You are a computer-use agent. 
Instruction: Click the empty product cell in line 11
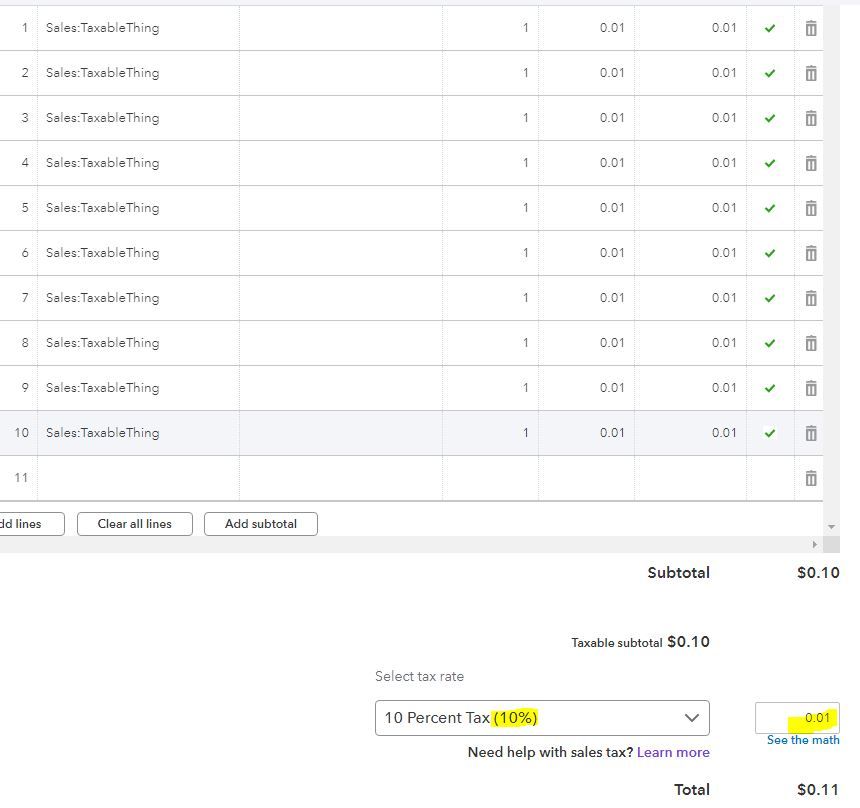tap(138, 478)
